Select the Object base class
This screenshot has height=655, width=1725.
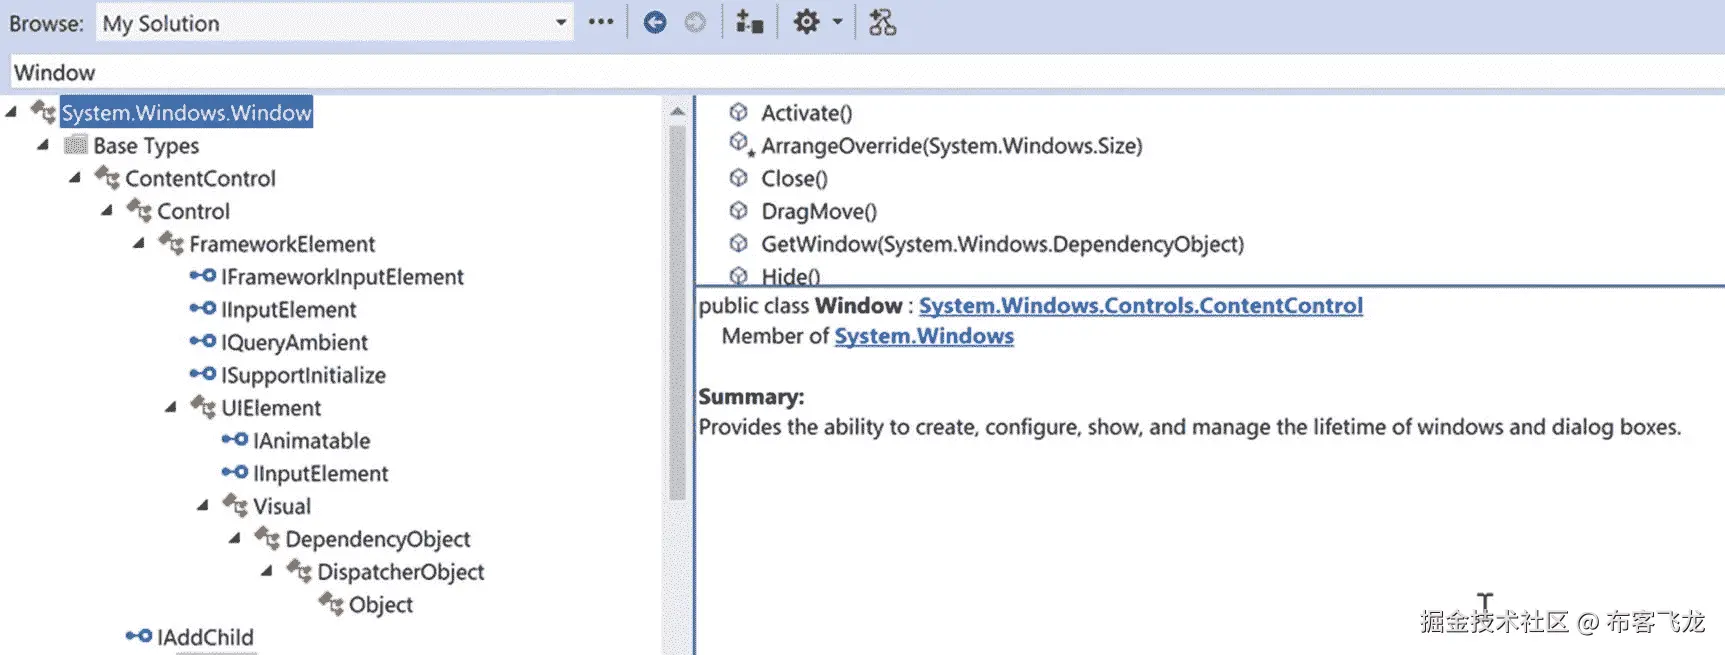coord(380,605)
